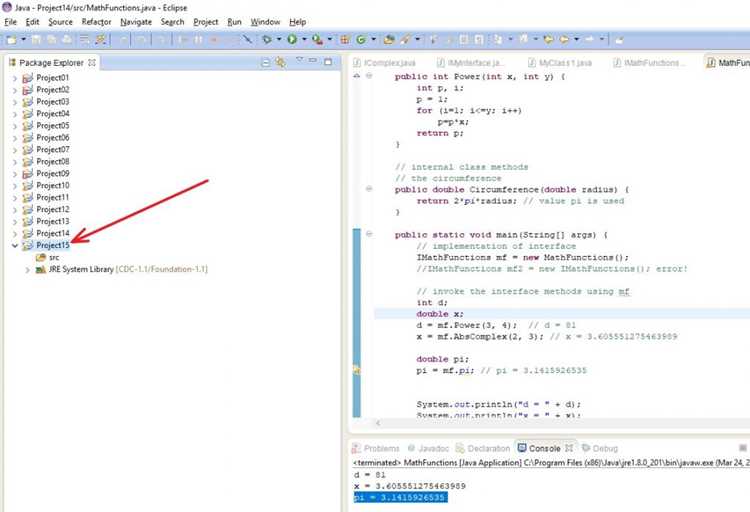Click the Save toolbar icon
The image size is (750, 512).
click(36, 40)
